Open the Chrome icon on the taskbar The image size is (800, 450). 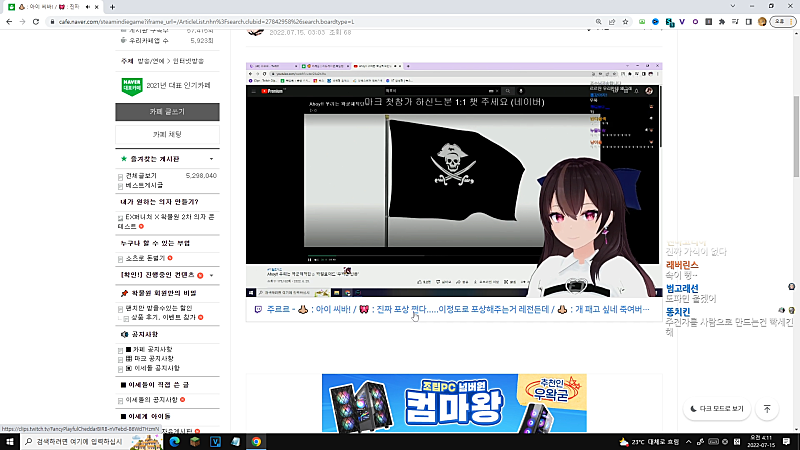click(256, 442)
